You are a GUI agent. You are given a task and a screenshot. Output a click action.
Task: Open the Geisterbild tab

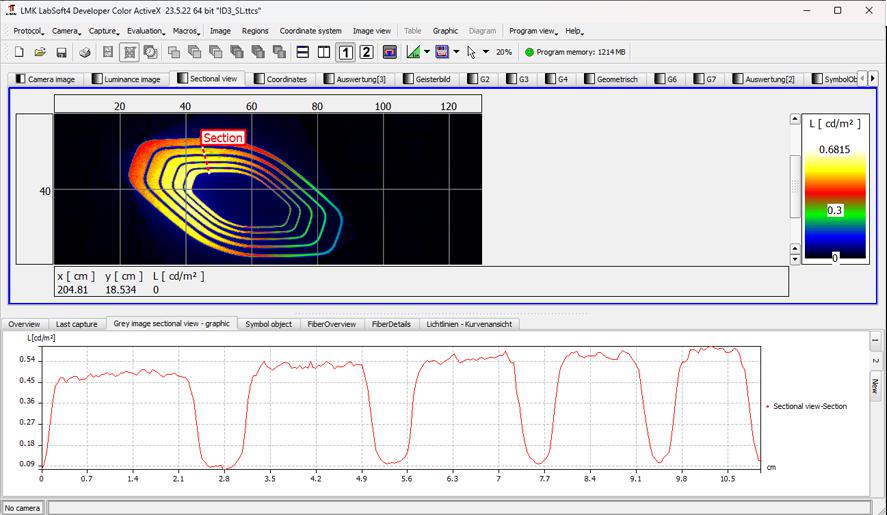(427, 79)
